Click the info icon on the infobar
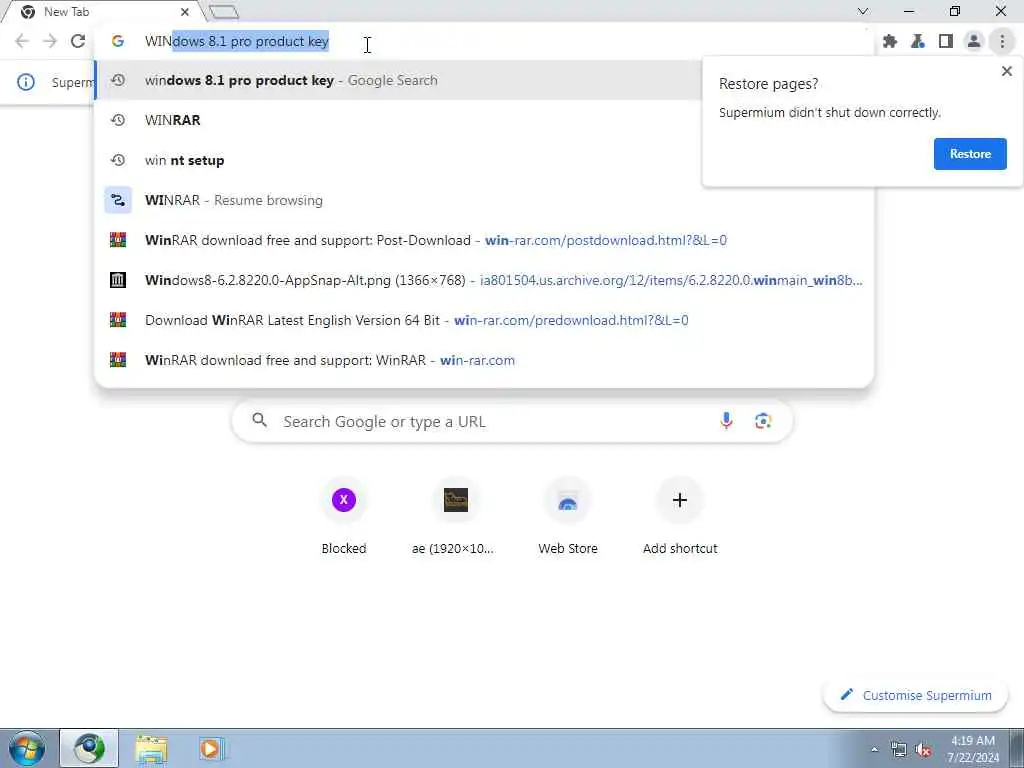Screen dimensions: 1024x768 click(25, 82)
